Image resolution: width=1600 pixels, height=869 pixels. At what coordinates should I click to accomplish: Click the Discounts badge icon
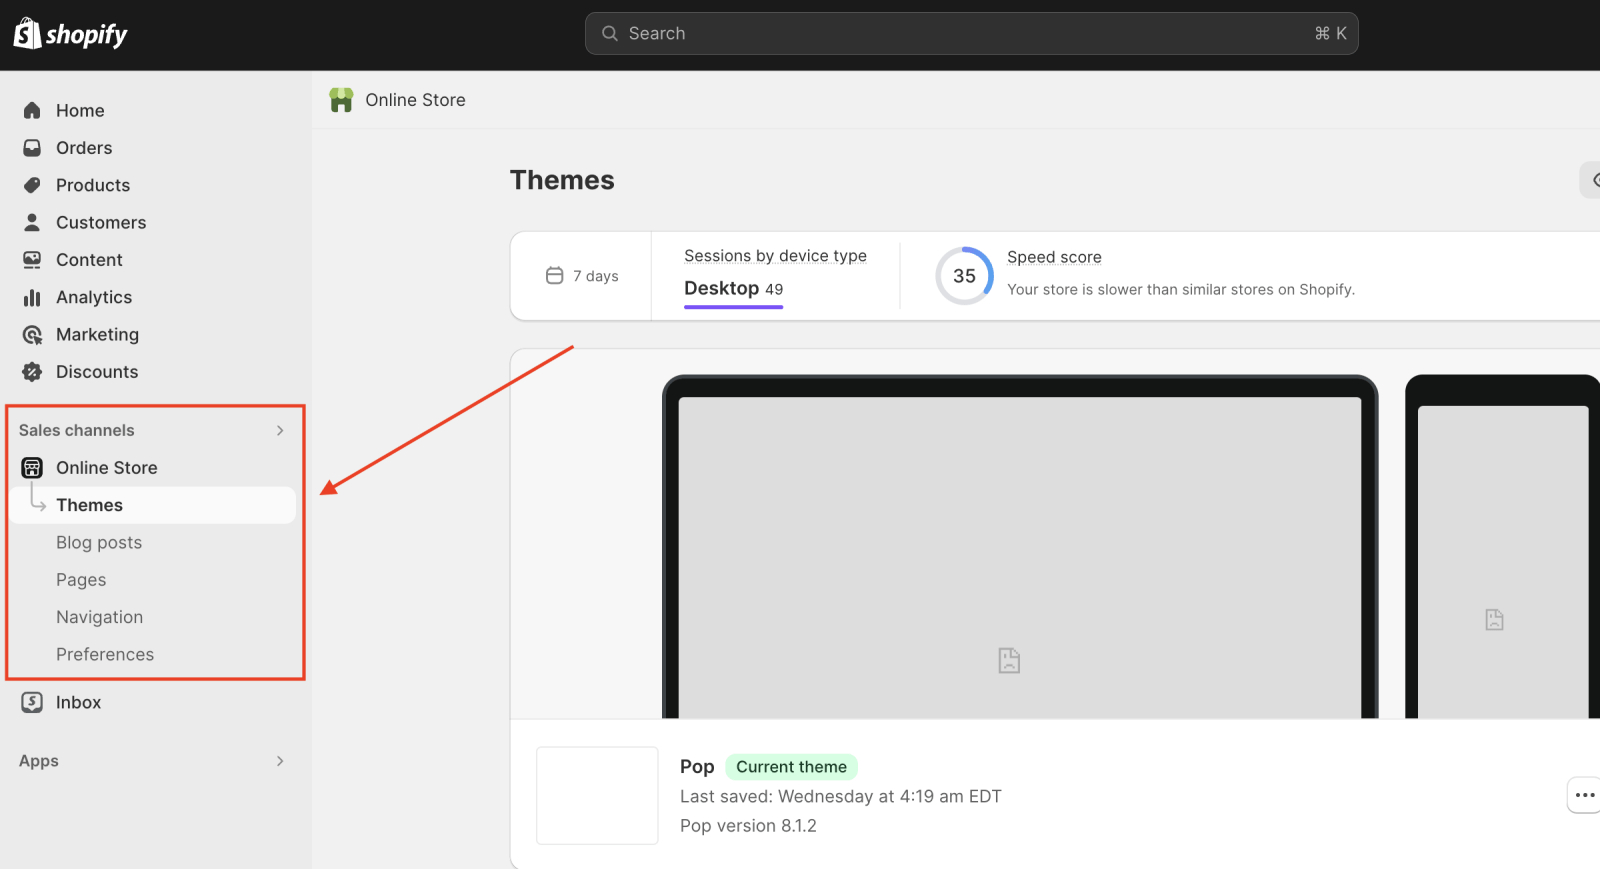pos(32,372)
